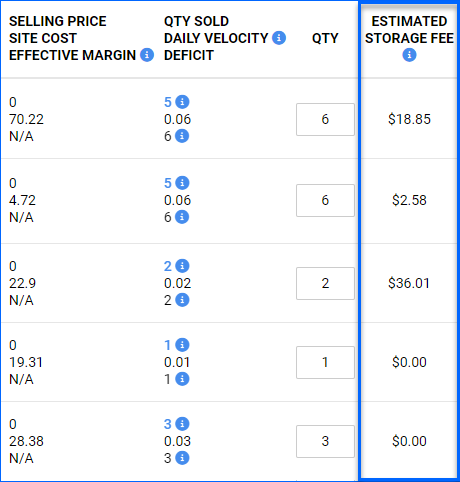This screenshot has height=482, width=460.
Task: Click QTY field in the $18.85 fee row
Action: click(x=325, y=119)
